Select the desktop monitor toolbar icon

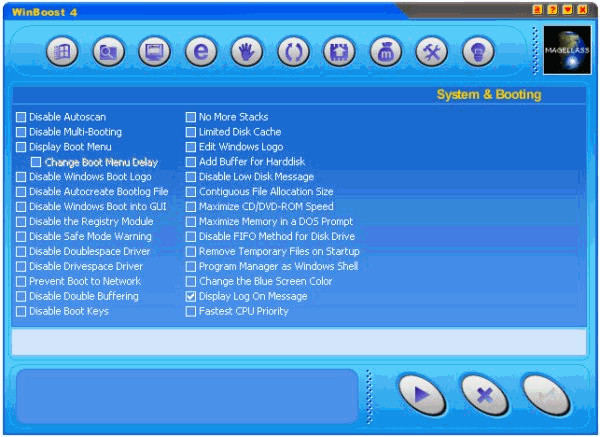tap(154, 52)
